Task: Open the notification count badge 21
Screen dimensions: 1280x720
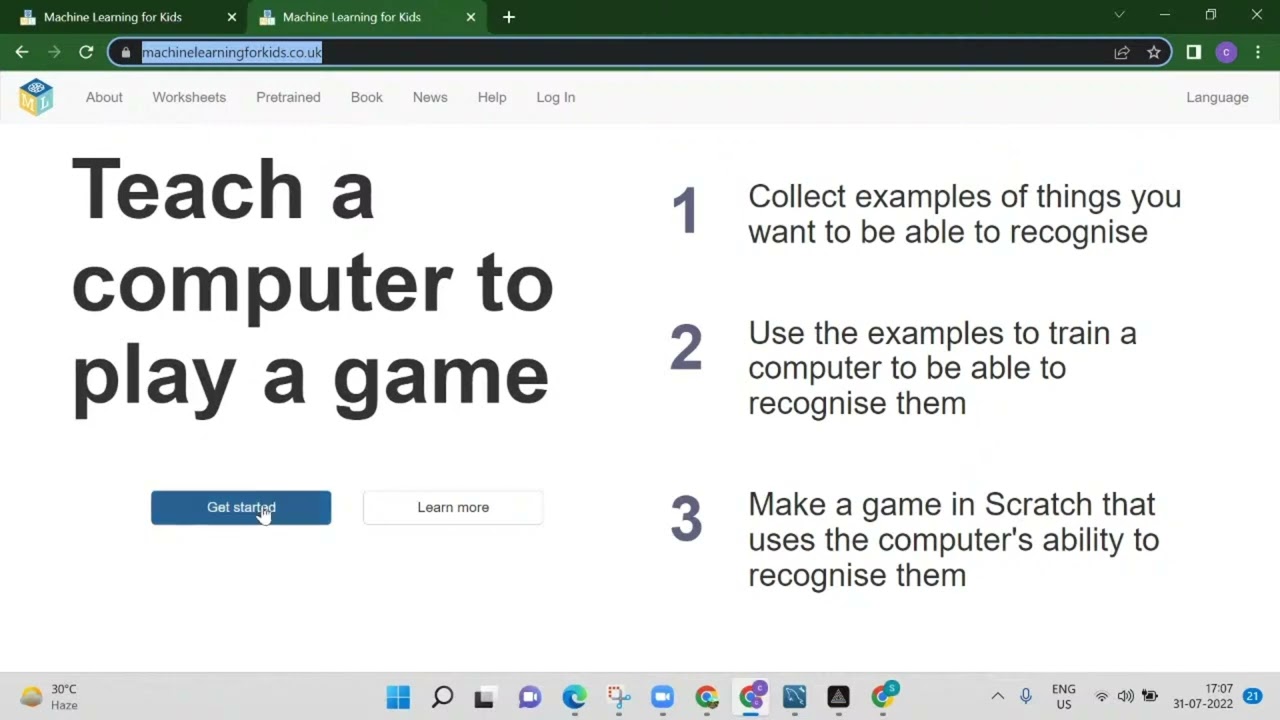Action: pyautogui.click(x=1252, y=696)
